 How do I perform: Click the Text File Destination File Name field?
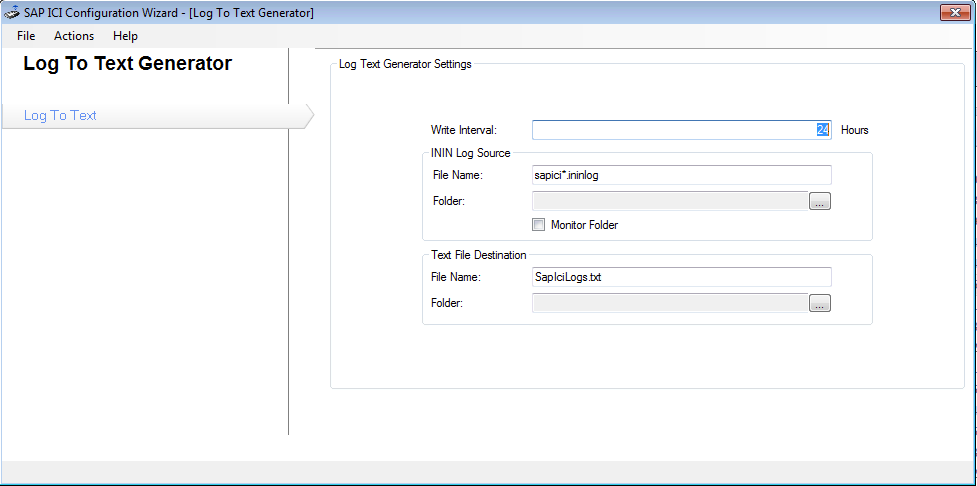[x=680, y=277]
